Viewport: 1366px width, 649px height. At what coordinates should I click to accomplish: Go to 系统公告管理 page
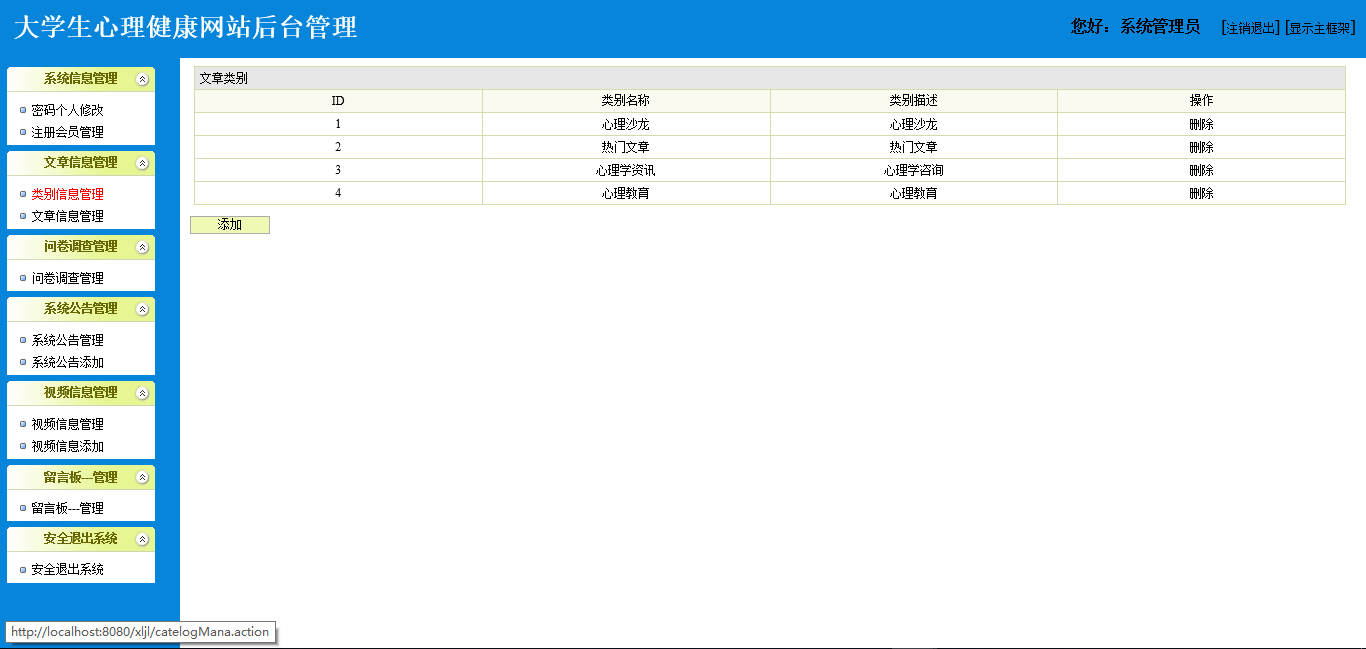point(67,340)
